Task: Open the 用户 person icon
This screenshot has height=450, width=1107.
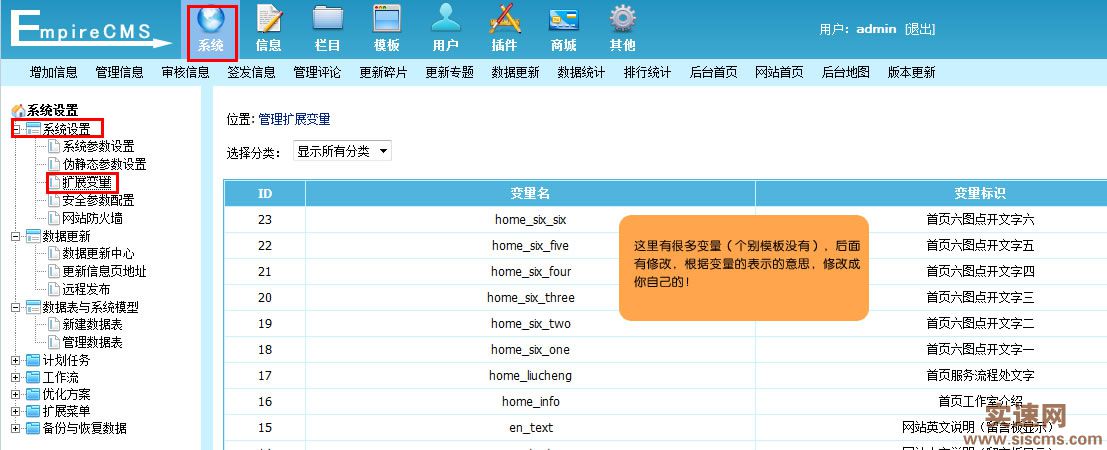Action: click(x=445, y=19)
